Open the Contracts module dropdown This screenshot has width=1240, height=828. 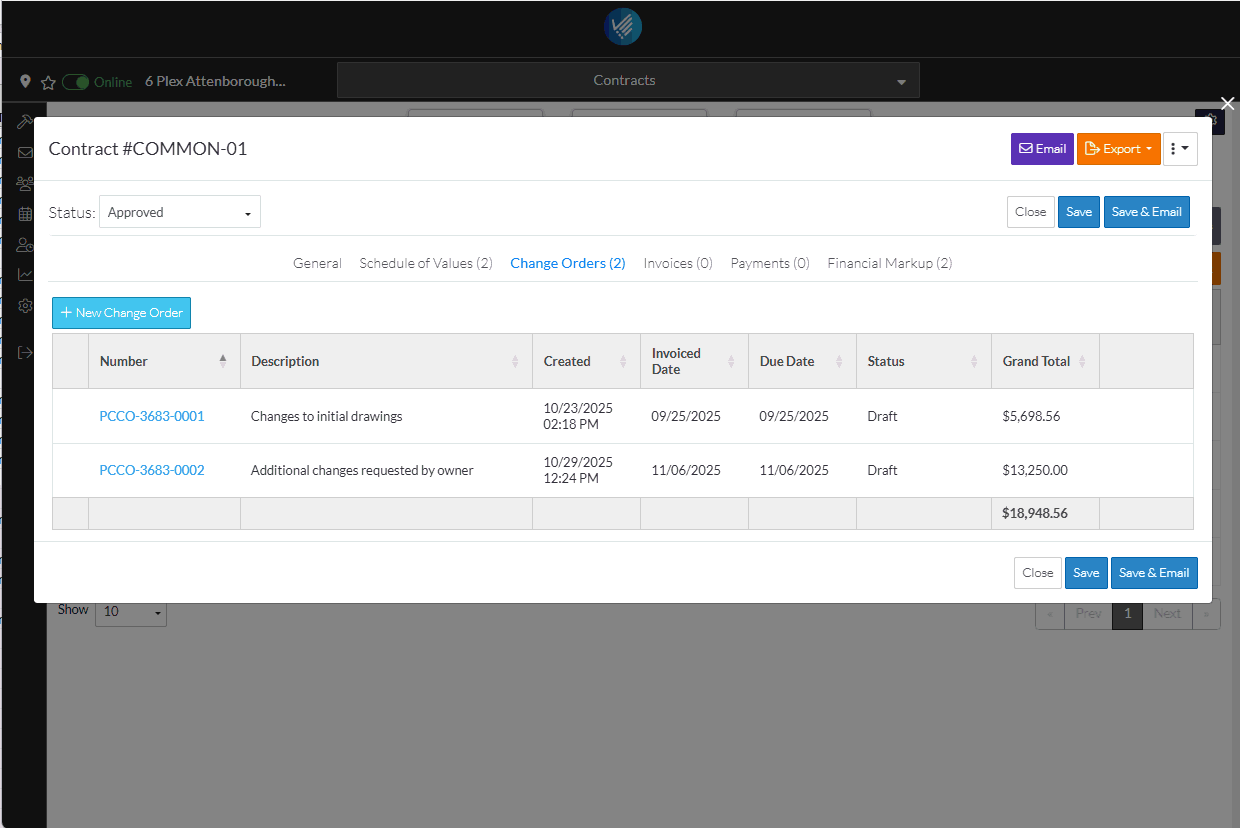627,80
